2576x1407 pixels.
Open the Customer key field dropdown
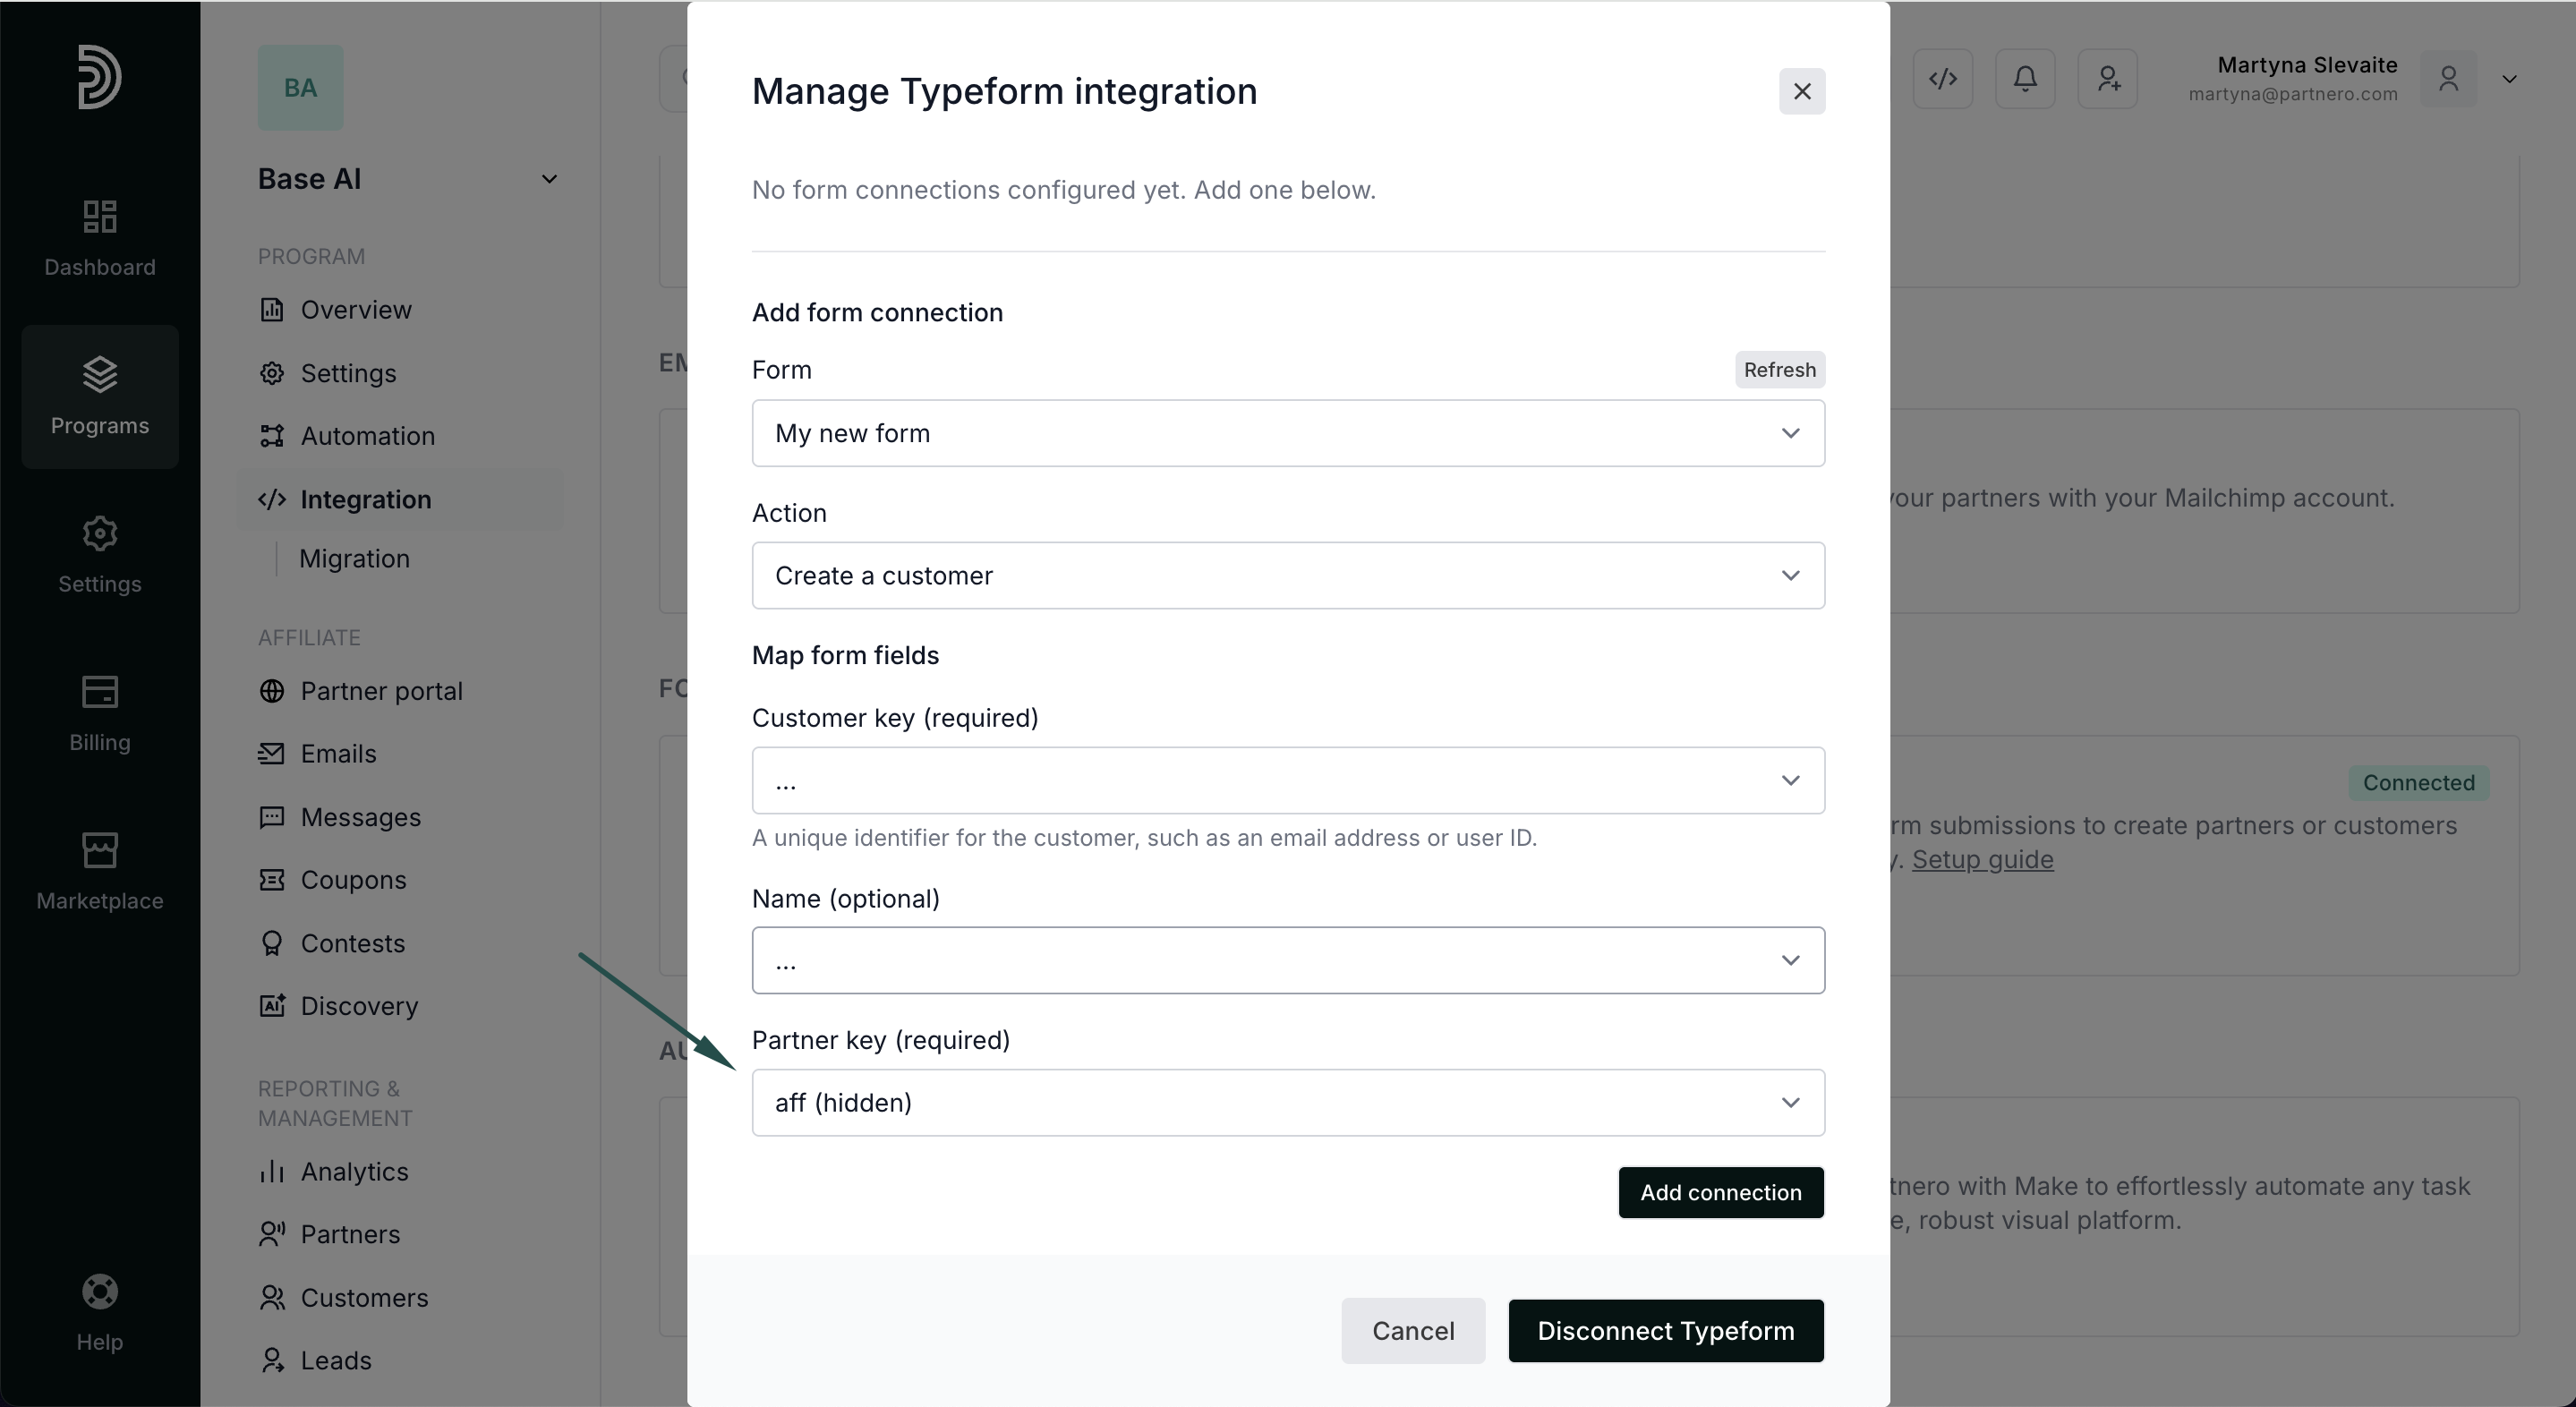pyautogui.click(x=1288, y=781)
